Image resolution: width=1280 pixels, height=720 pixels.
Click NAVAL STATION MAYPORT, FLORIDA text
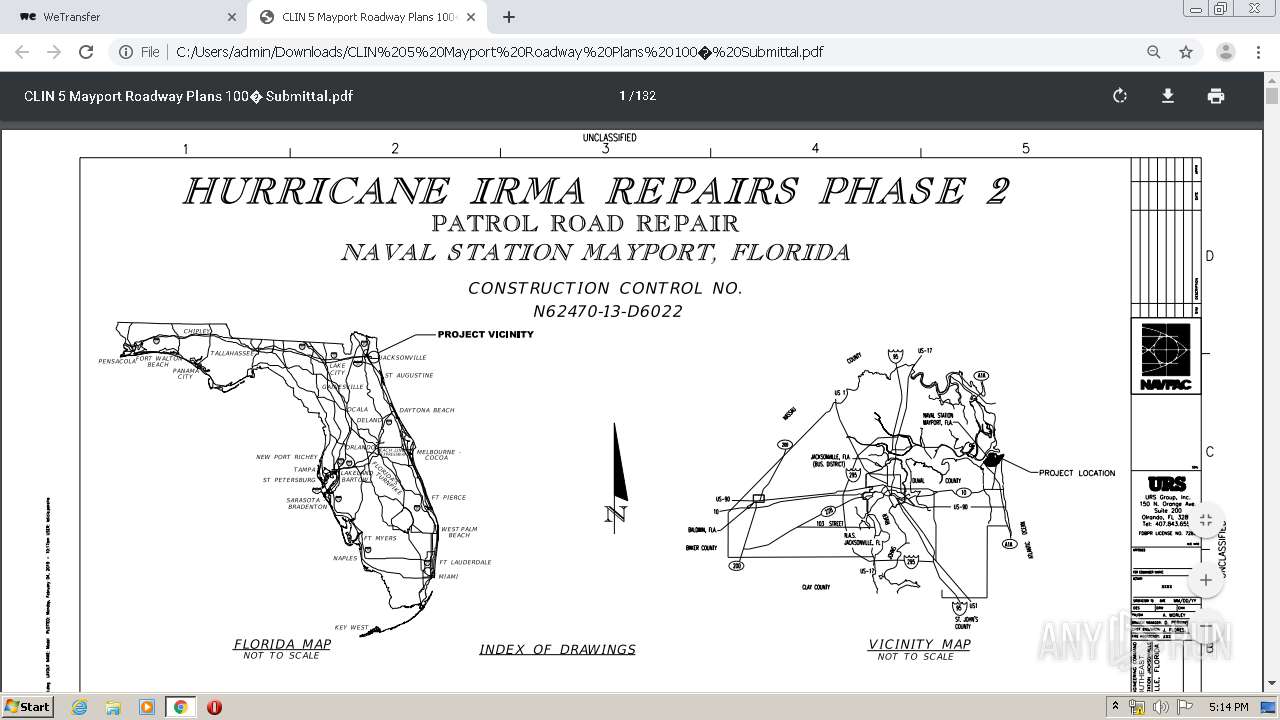pyautogui.click(x=596, y=252)
